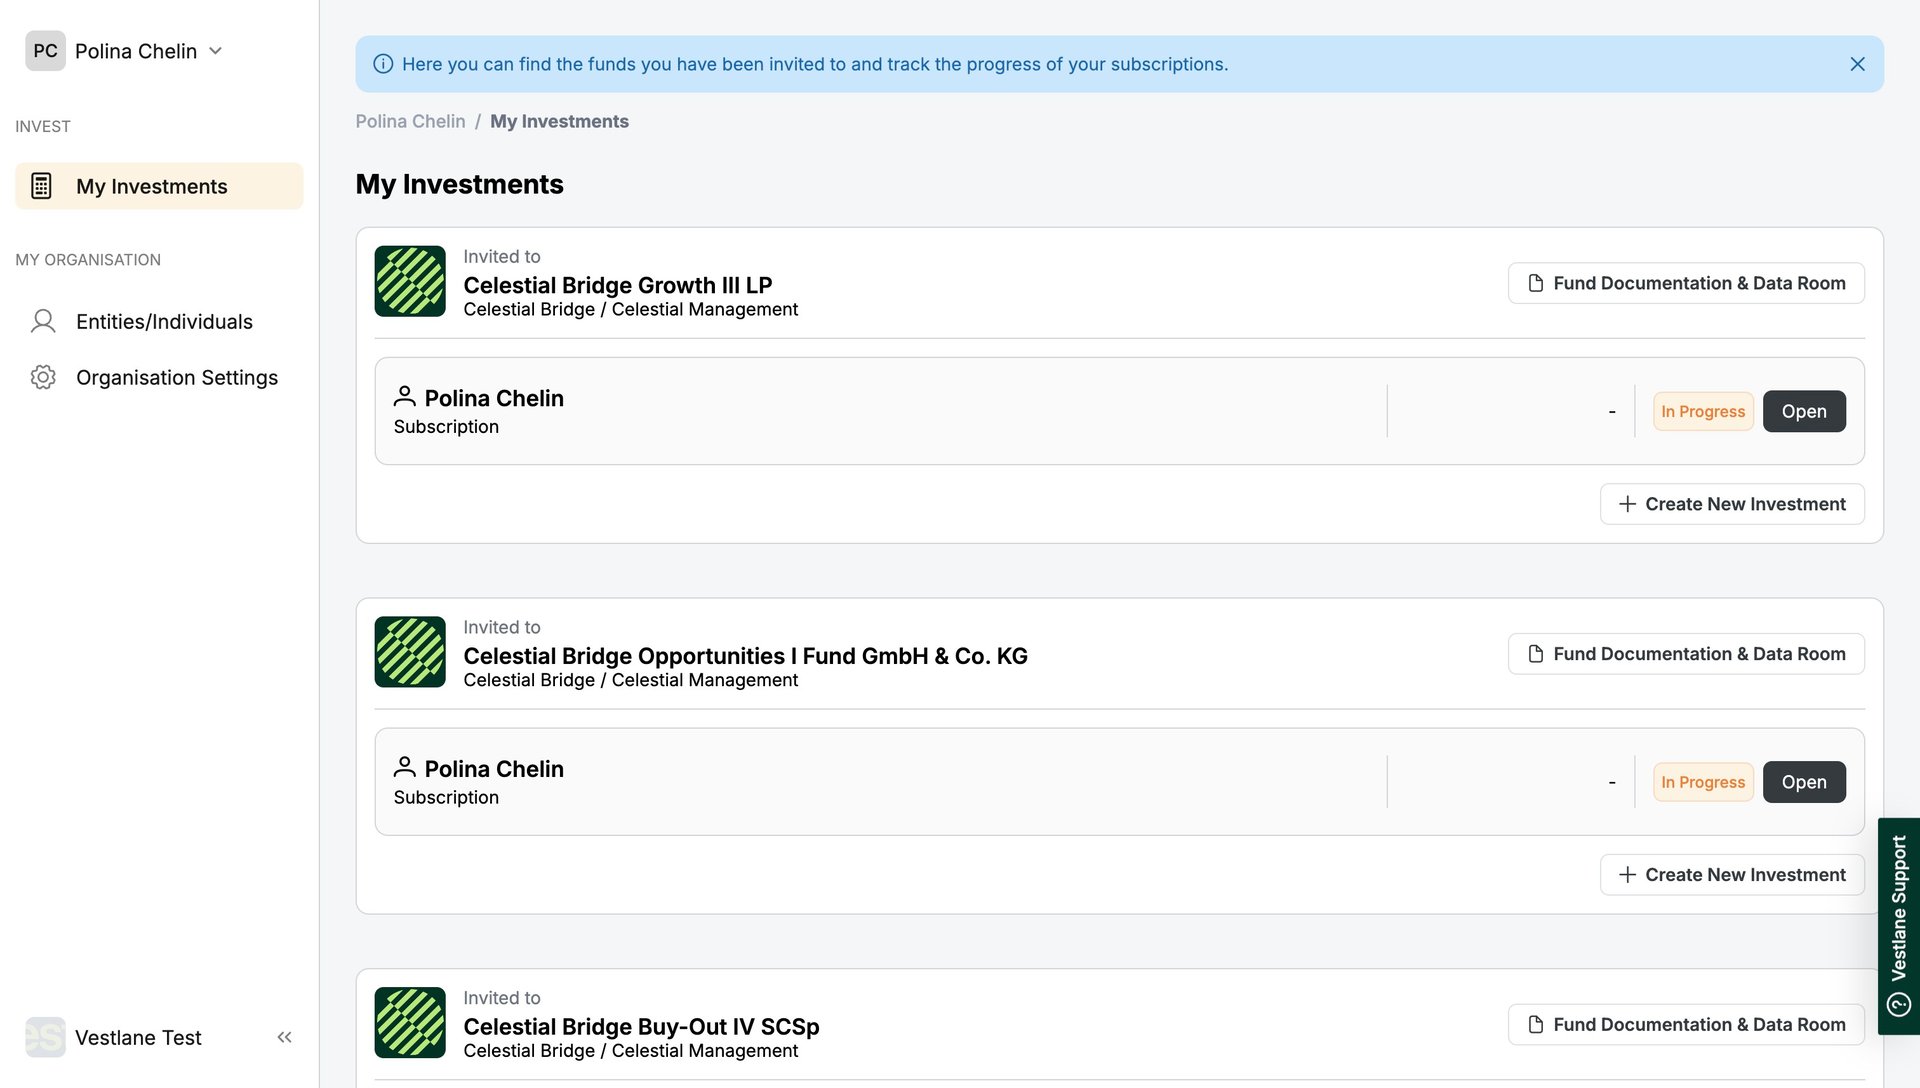This screenshot has width=1920, height=1088.
Task: Create New Investment in Opportunities I Fund
Action: click(x=1731, y=875)
